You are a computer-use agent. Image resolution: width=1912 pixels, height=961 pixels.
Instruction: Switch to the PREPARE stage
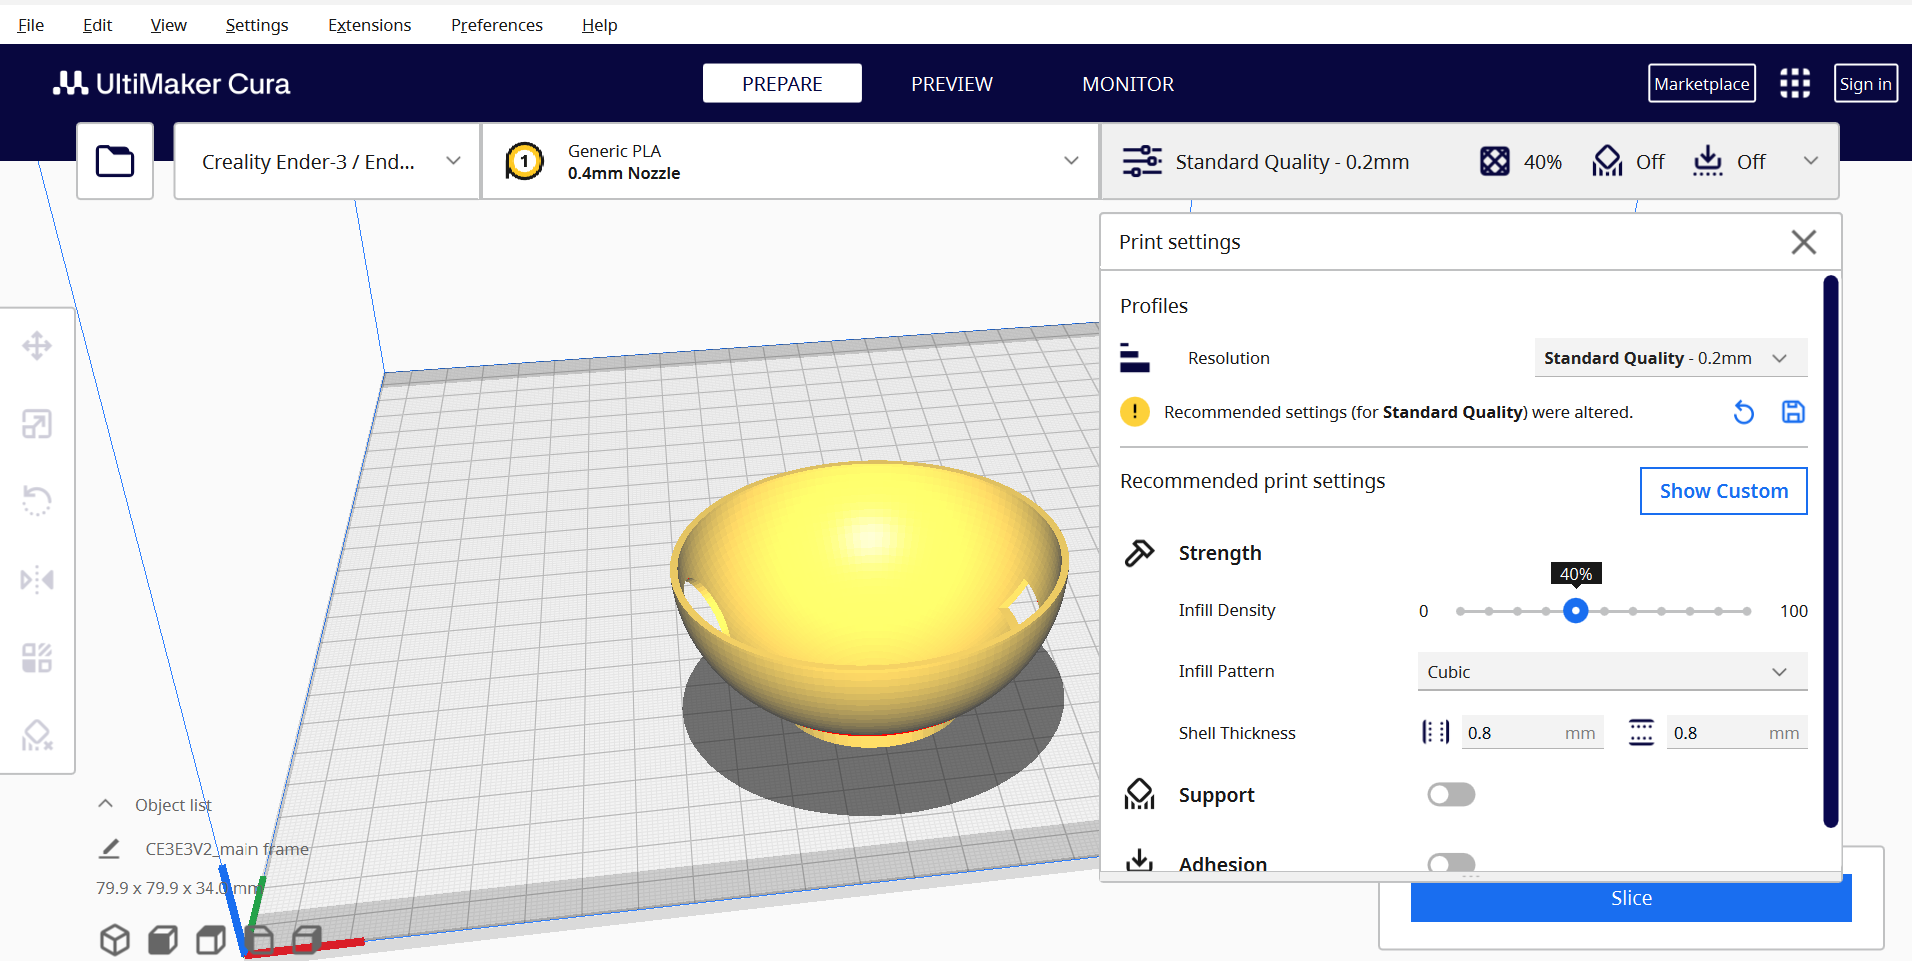pyautogui.click(x=782, y=83)
